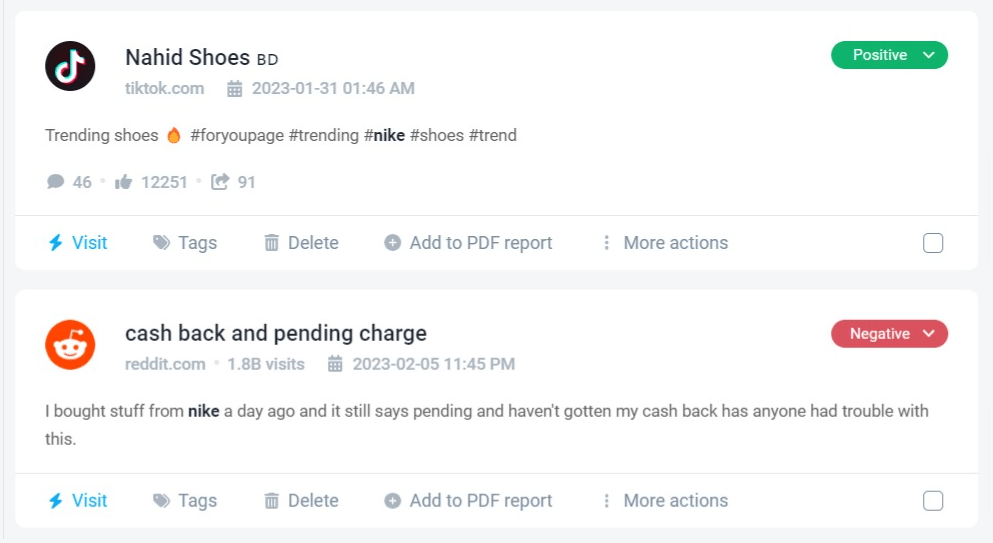Click the TikTok logo avatar

tap(70, 66)
